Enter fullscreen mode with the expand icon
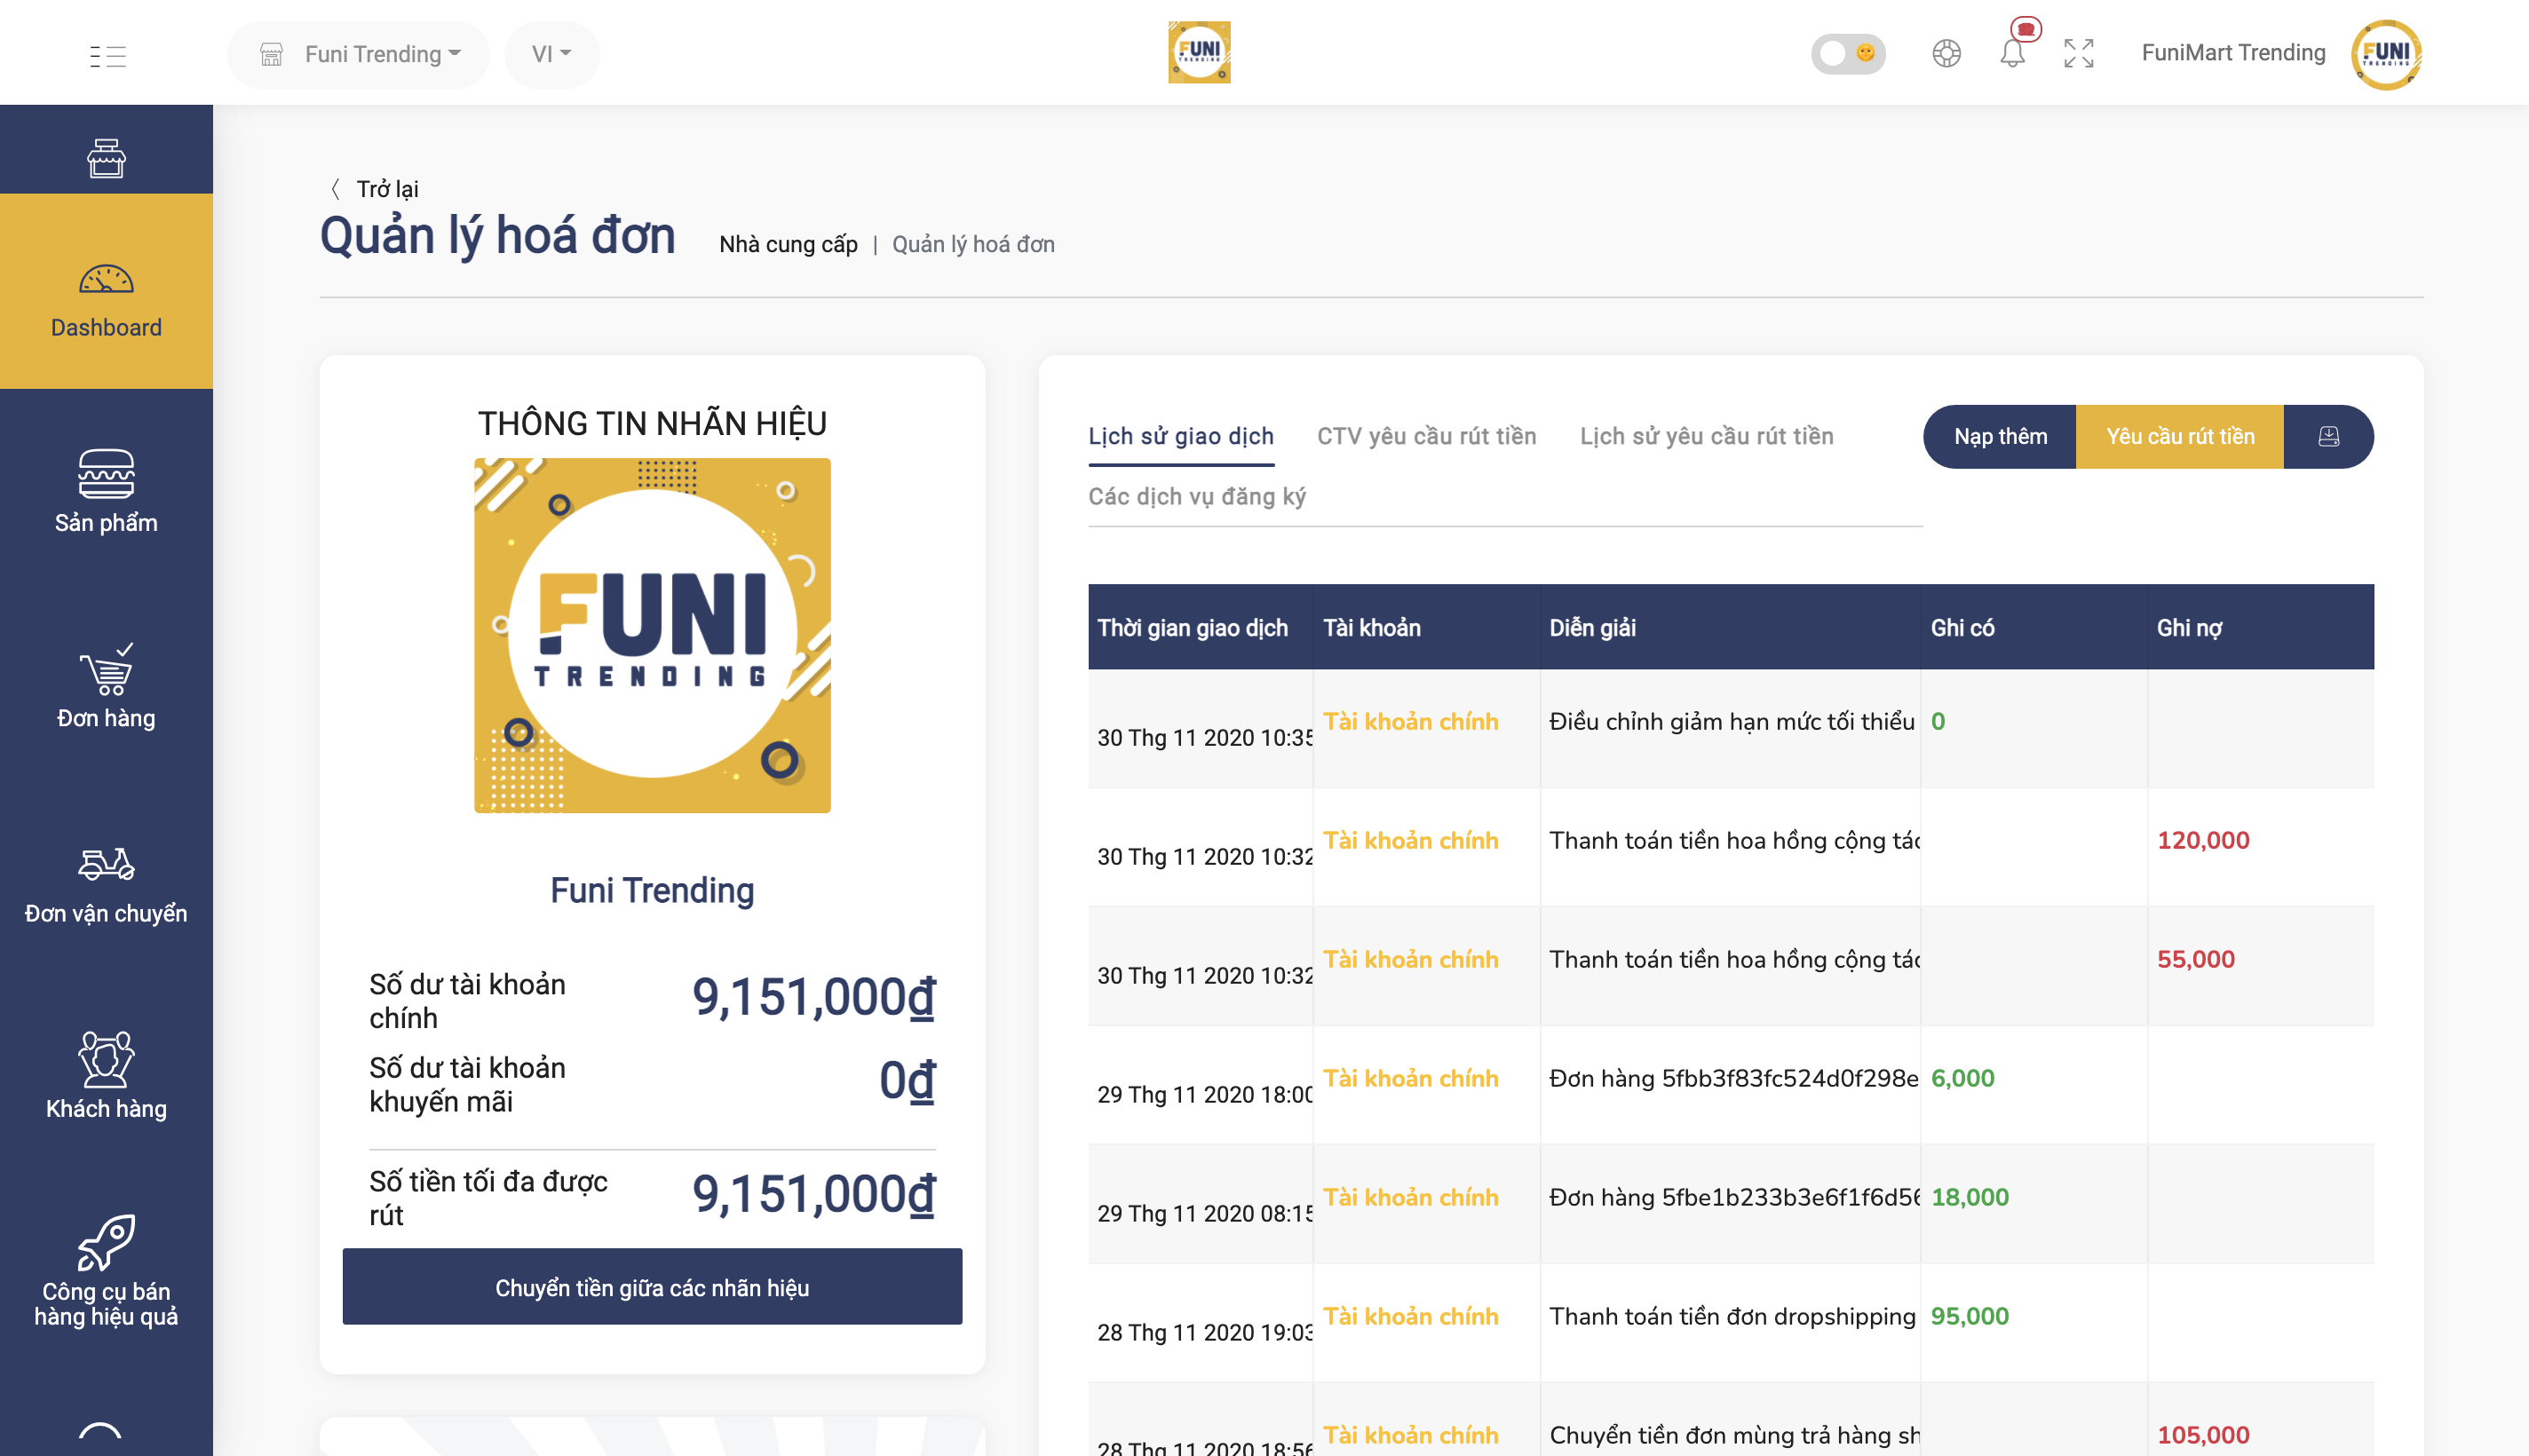2529x1456 pixels. tap(2079, 53)
